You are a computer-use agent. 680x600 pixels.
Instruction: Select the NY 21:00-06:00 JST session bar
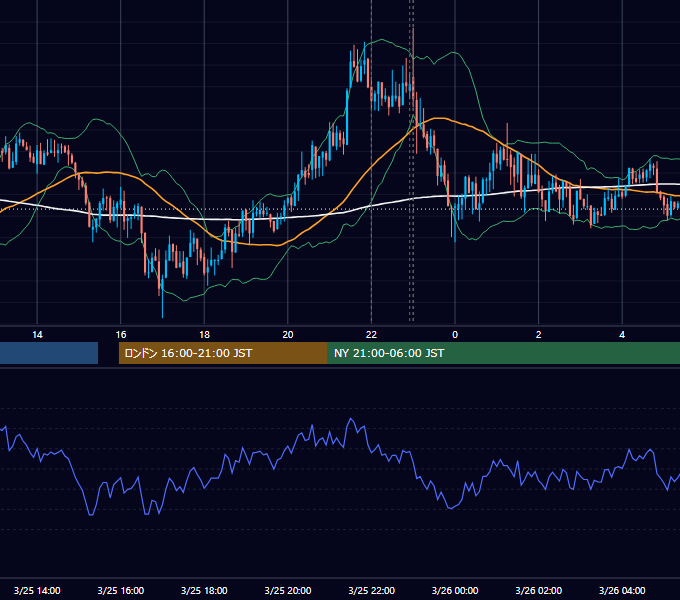504,353
